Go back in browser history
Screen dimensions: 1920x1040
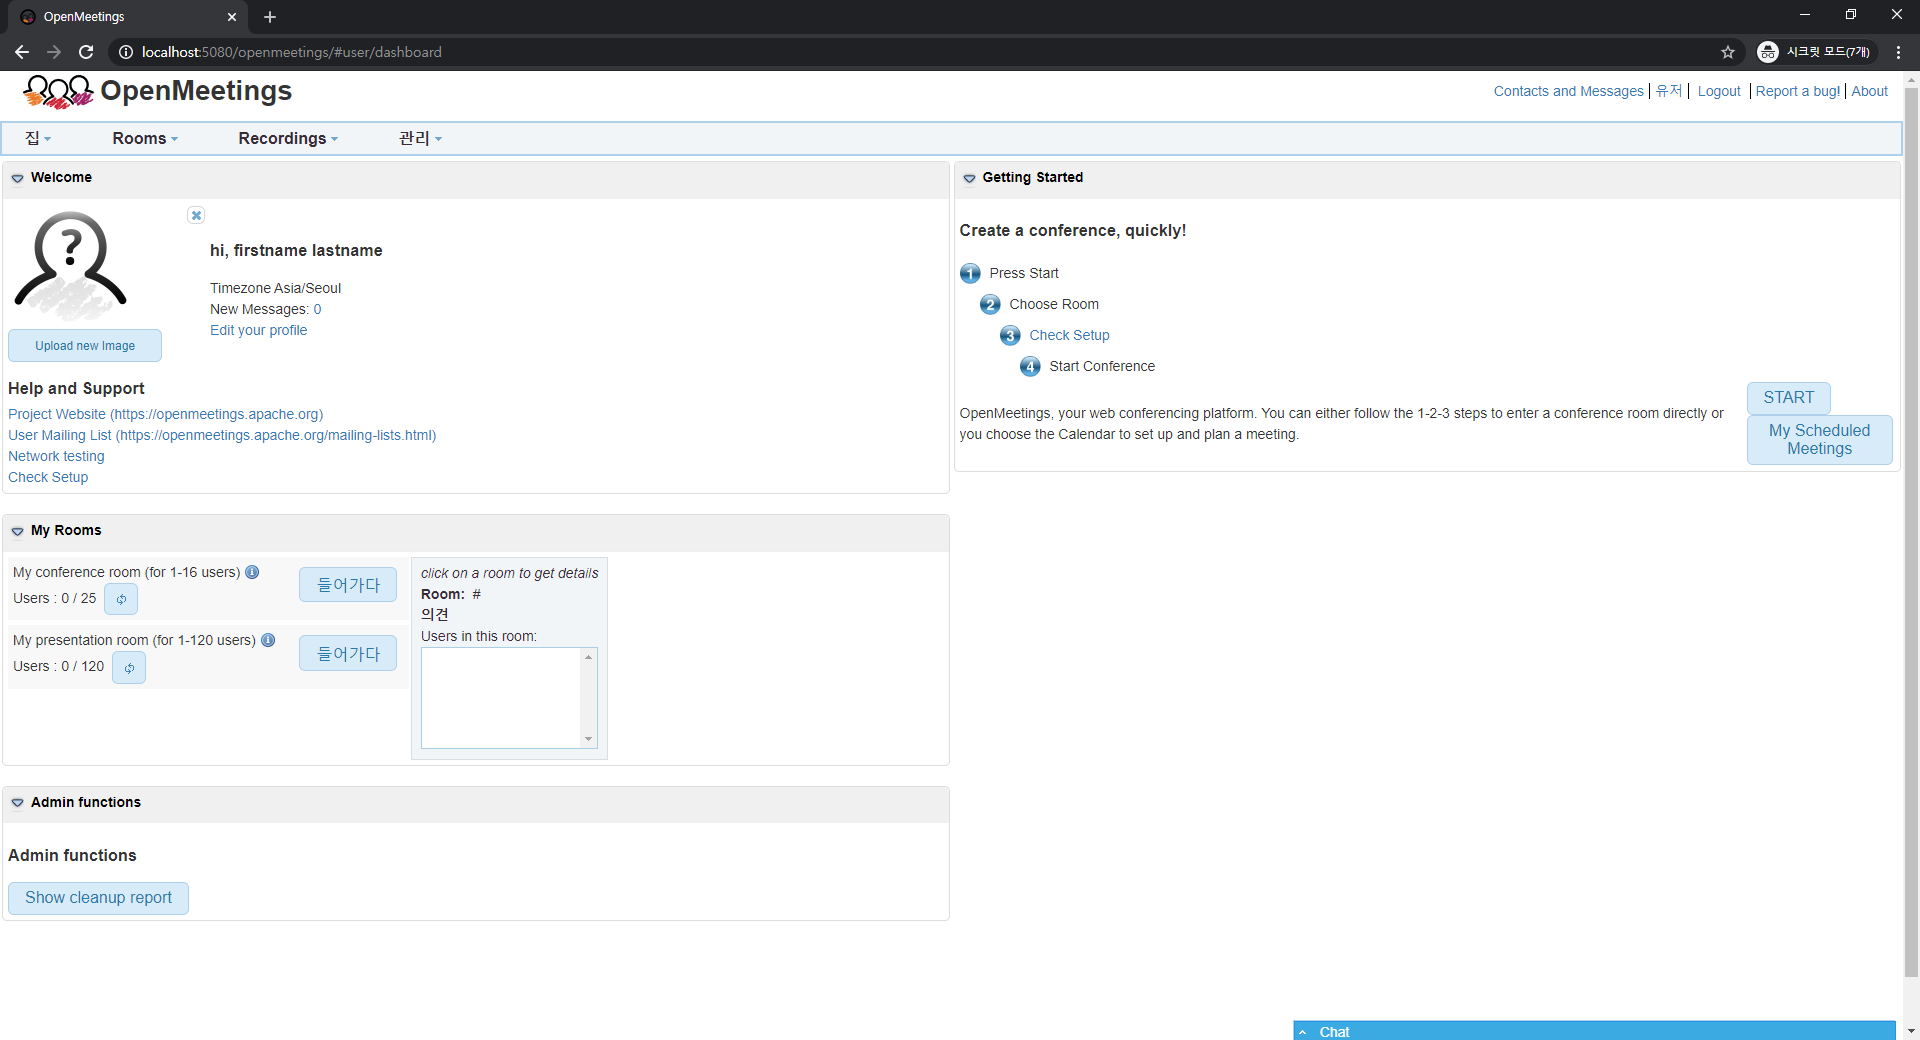pyautogui.click(x=22, y=52)
